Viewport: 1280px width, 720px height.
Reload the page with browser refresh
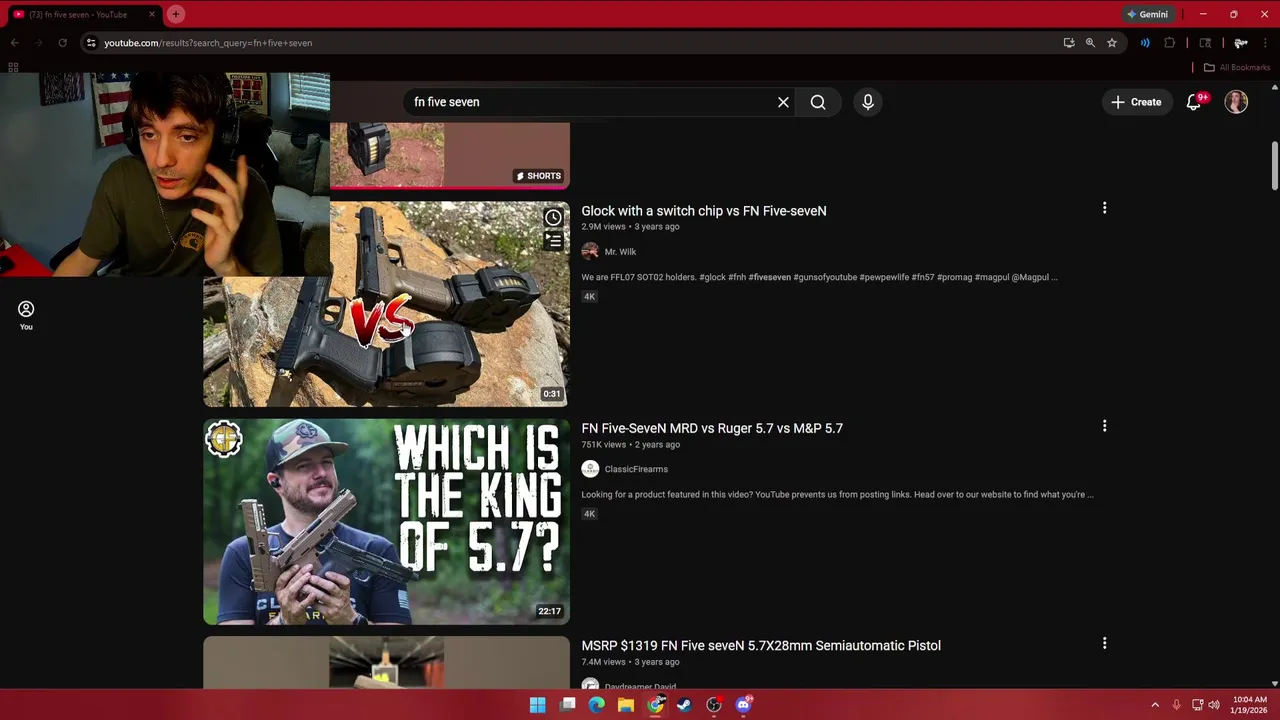(62, 43)
